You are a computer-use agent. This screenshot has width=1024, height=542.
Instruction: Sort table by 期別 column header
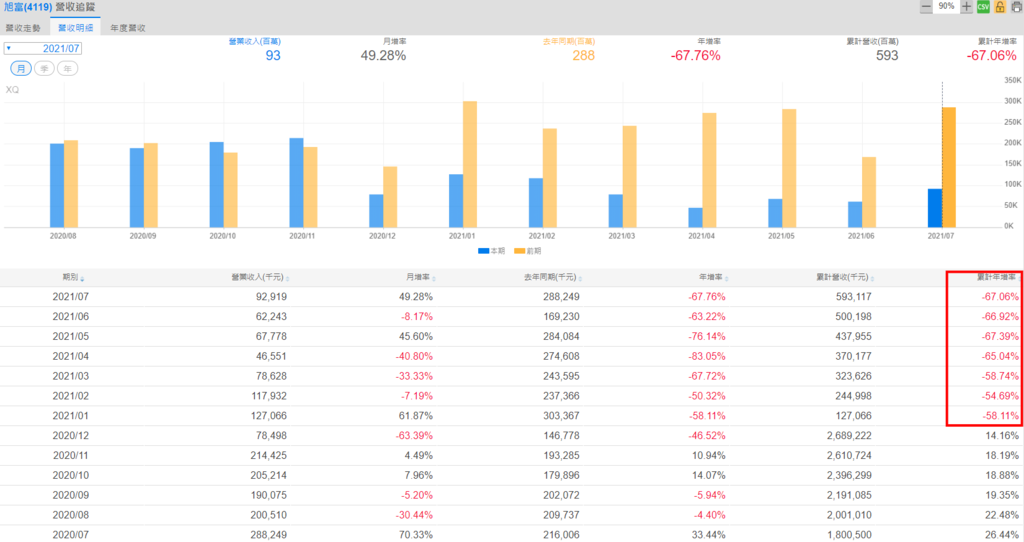pyautogui.click(x=73, y=278)
